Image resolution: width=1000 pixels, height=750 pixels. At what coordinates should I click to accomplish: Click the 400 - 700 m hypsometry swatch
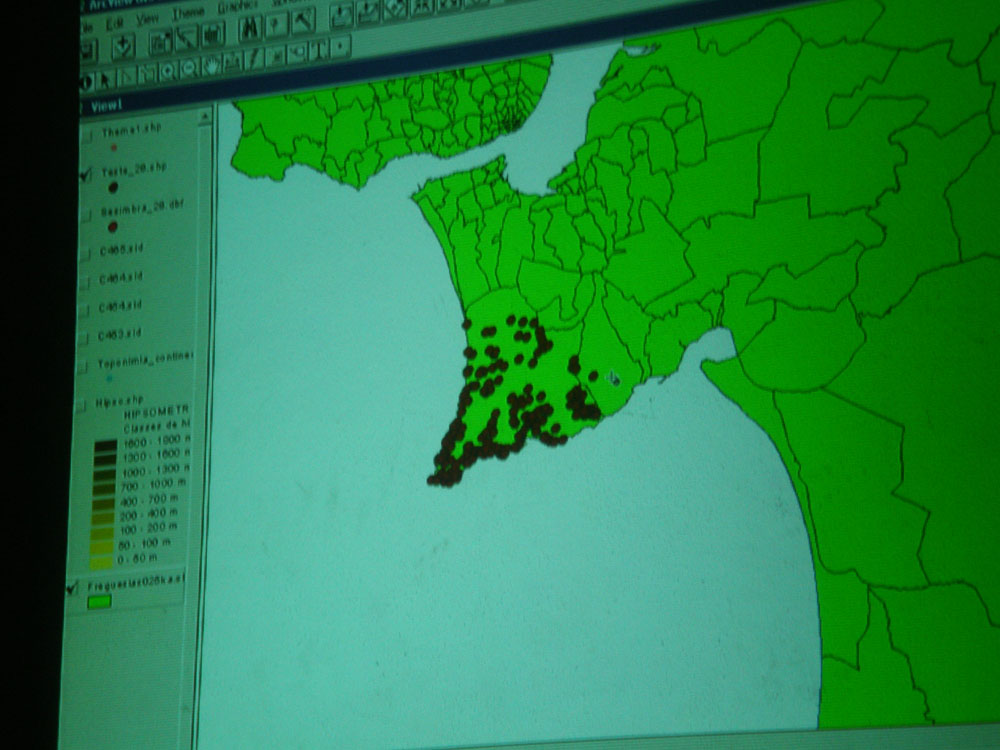pyautogui.click(x=104, y=504)
